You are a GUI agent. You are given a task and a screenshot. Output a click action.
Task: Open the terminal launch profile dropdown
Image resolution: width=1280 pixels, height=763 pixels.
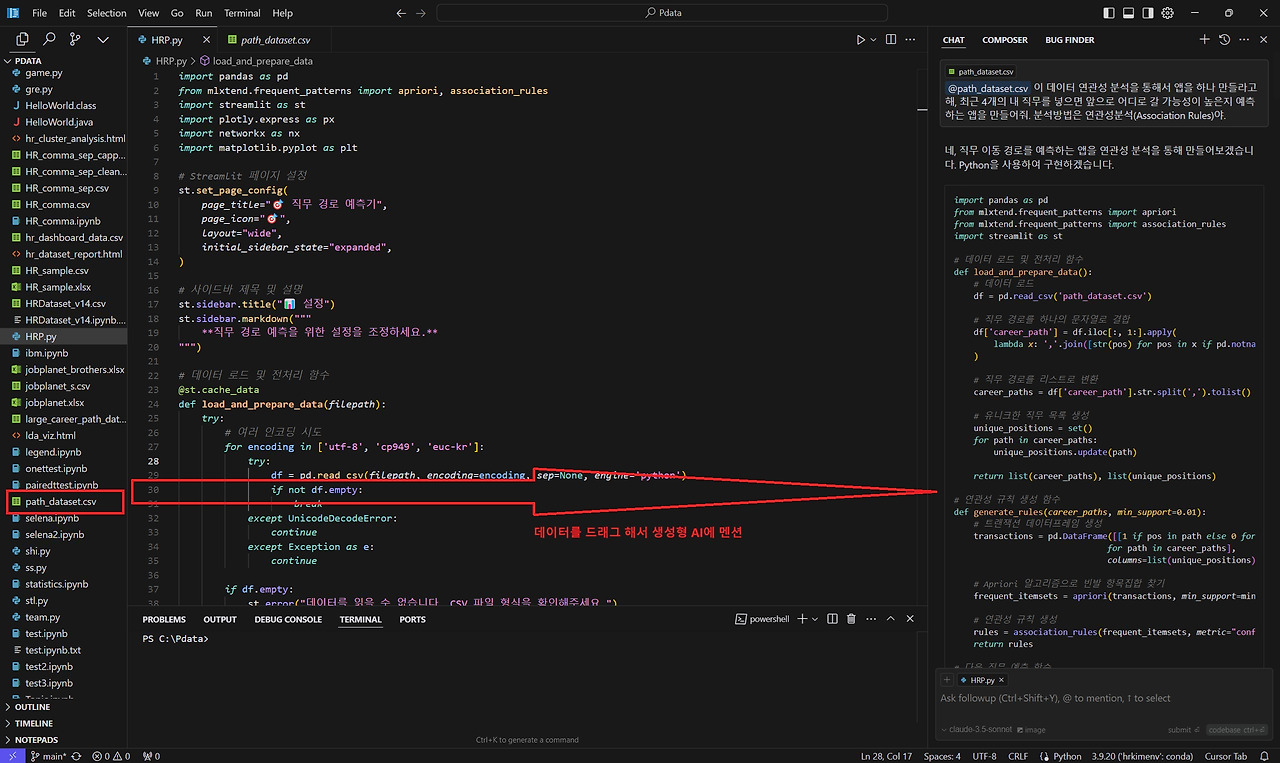point(816,619)
